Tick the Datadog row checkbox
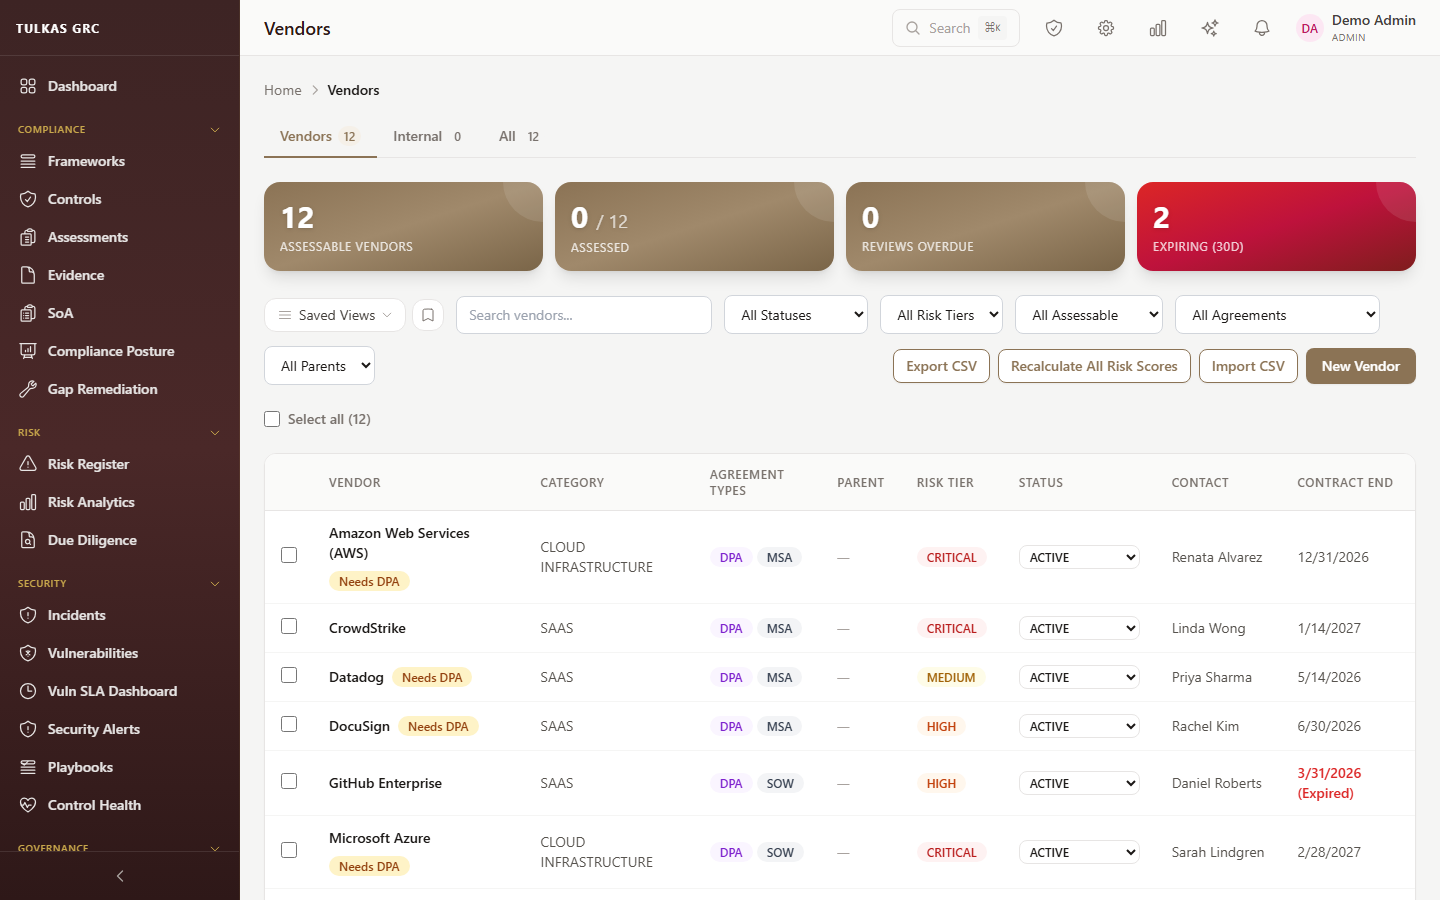Image resolution: width=1440 pixels, height=900 pixels. pyautogui.click(x=289, y=675)
